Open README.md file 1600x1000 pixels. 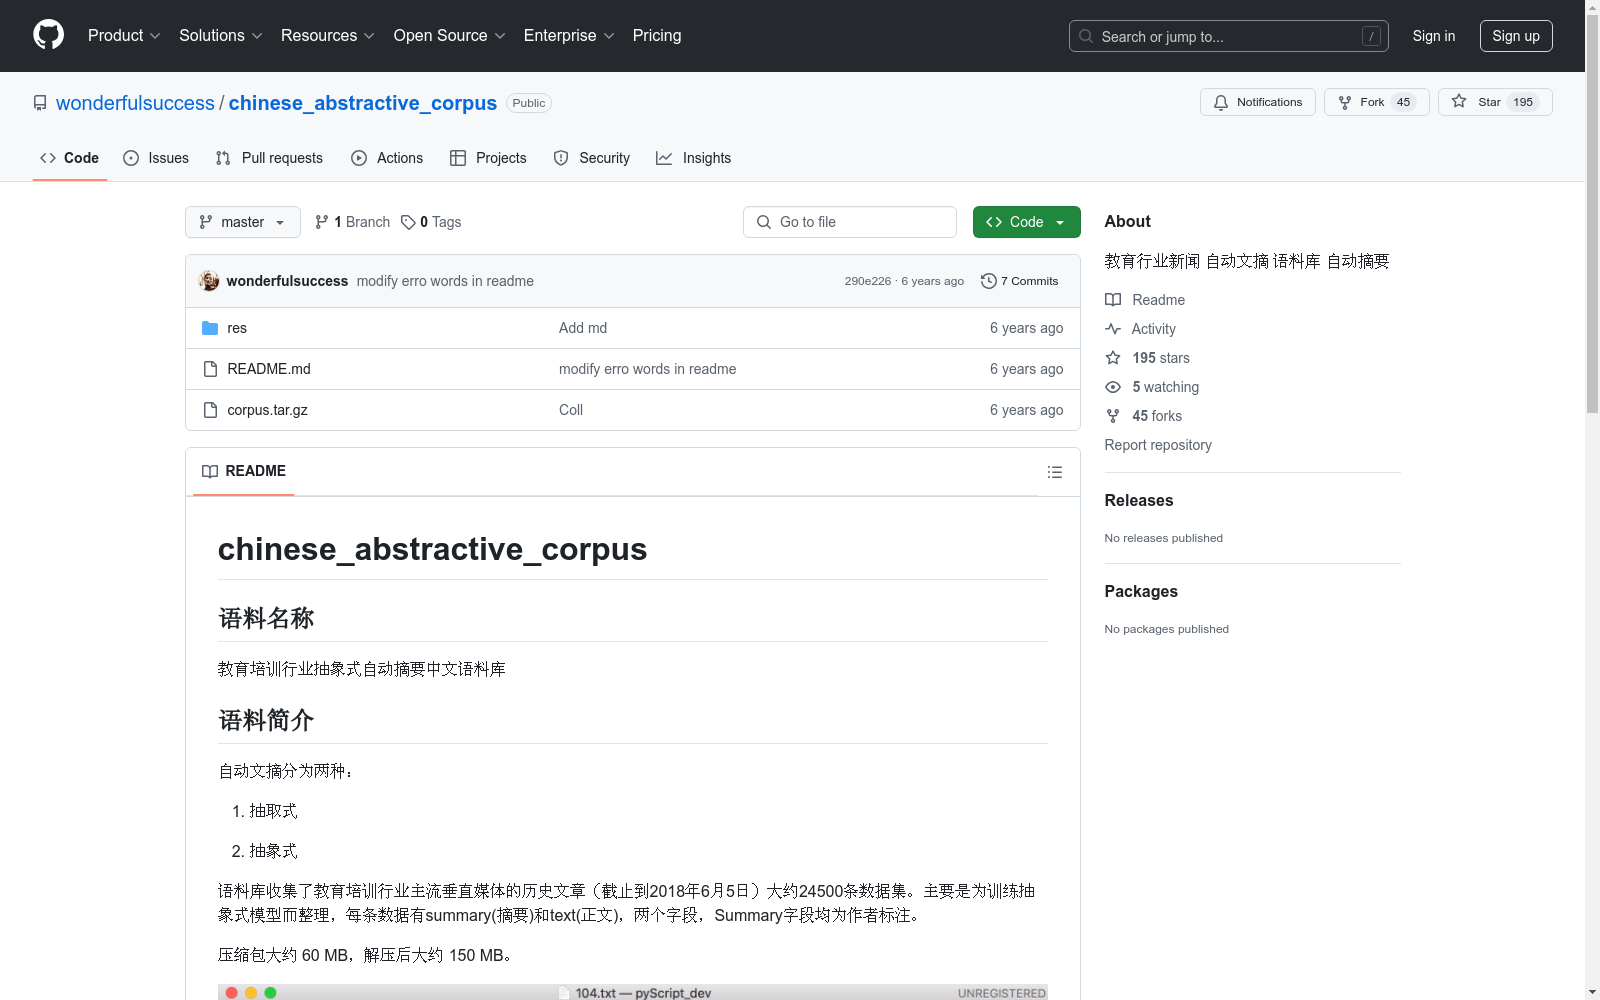[x=269, y=369]
